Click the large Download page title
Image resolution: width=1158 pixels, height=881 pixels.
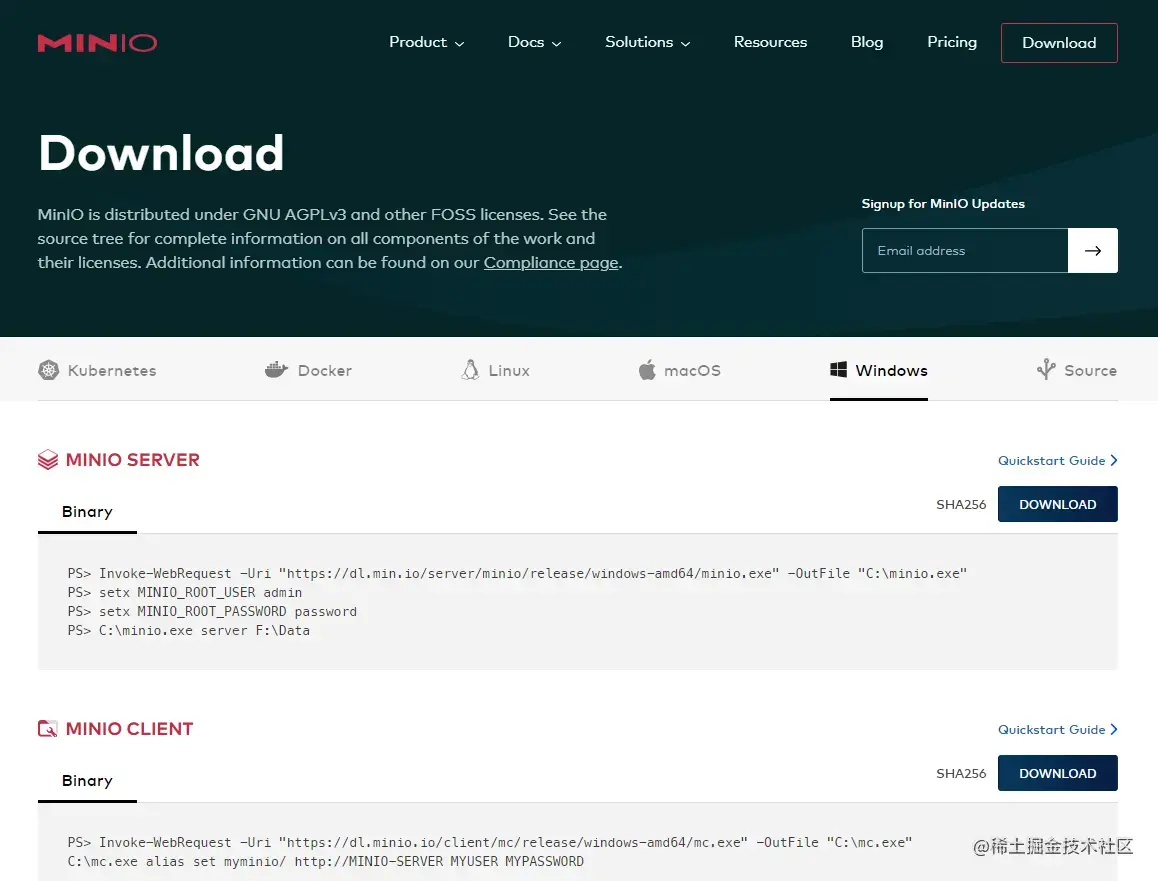(x=161, y=153)
